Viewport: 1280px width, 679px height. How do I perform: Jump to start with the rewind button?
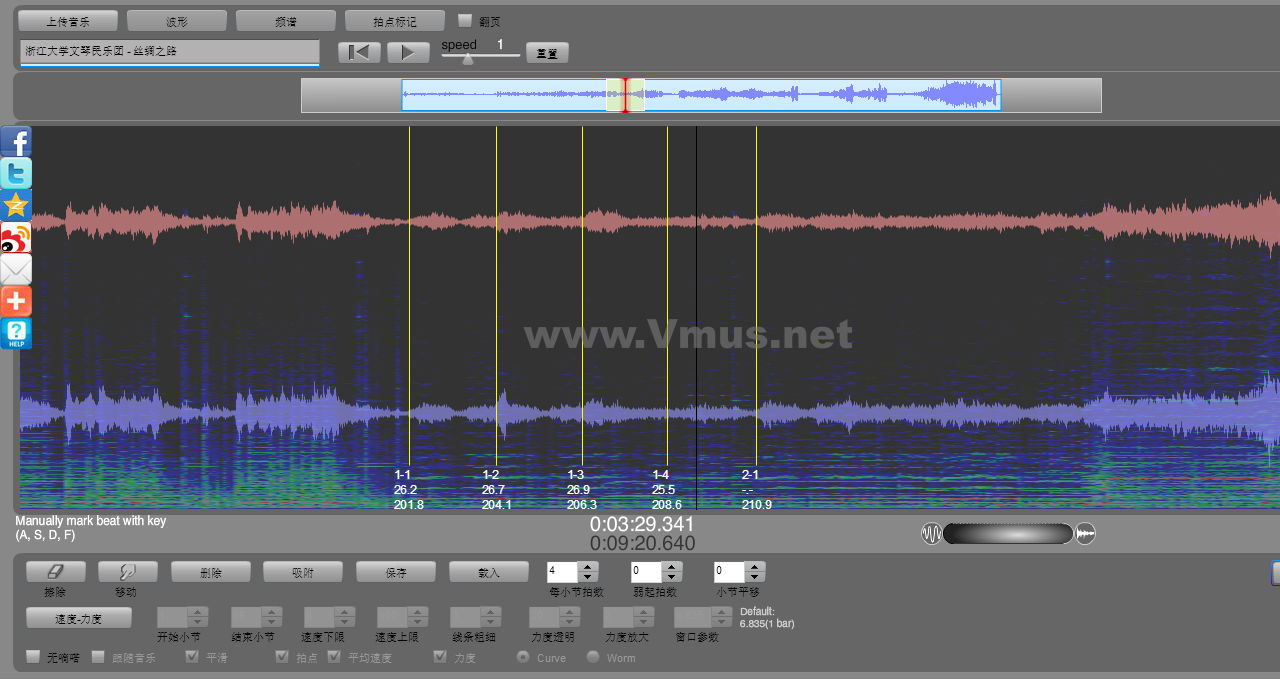[359, 52]
